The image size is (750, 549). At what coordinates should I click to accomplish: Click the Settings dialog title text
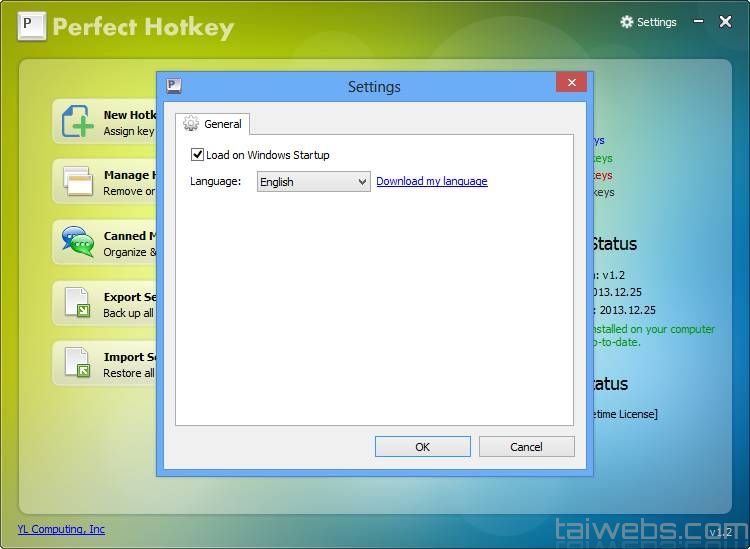pos(374,87)
